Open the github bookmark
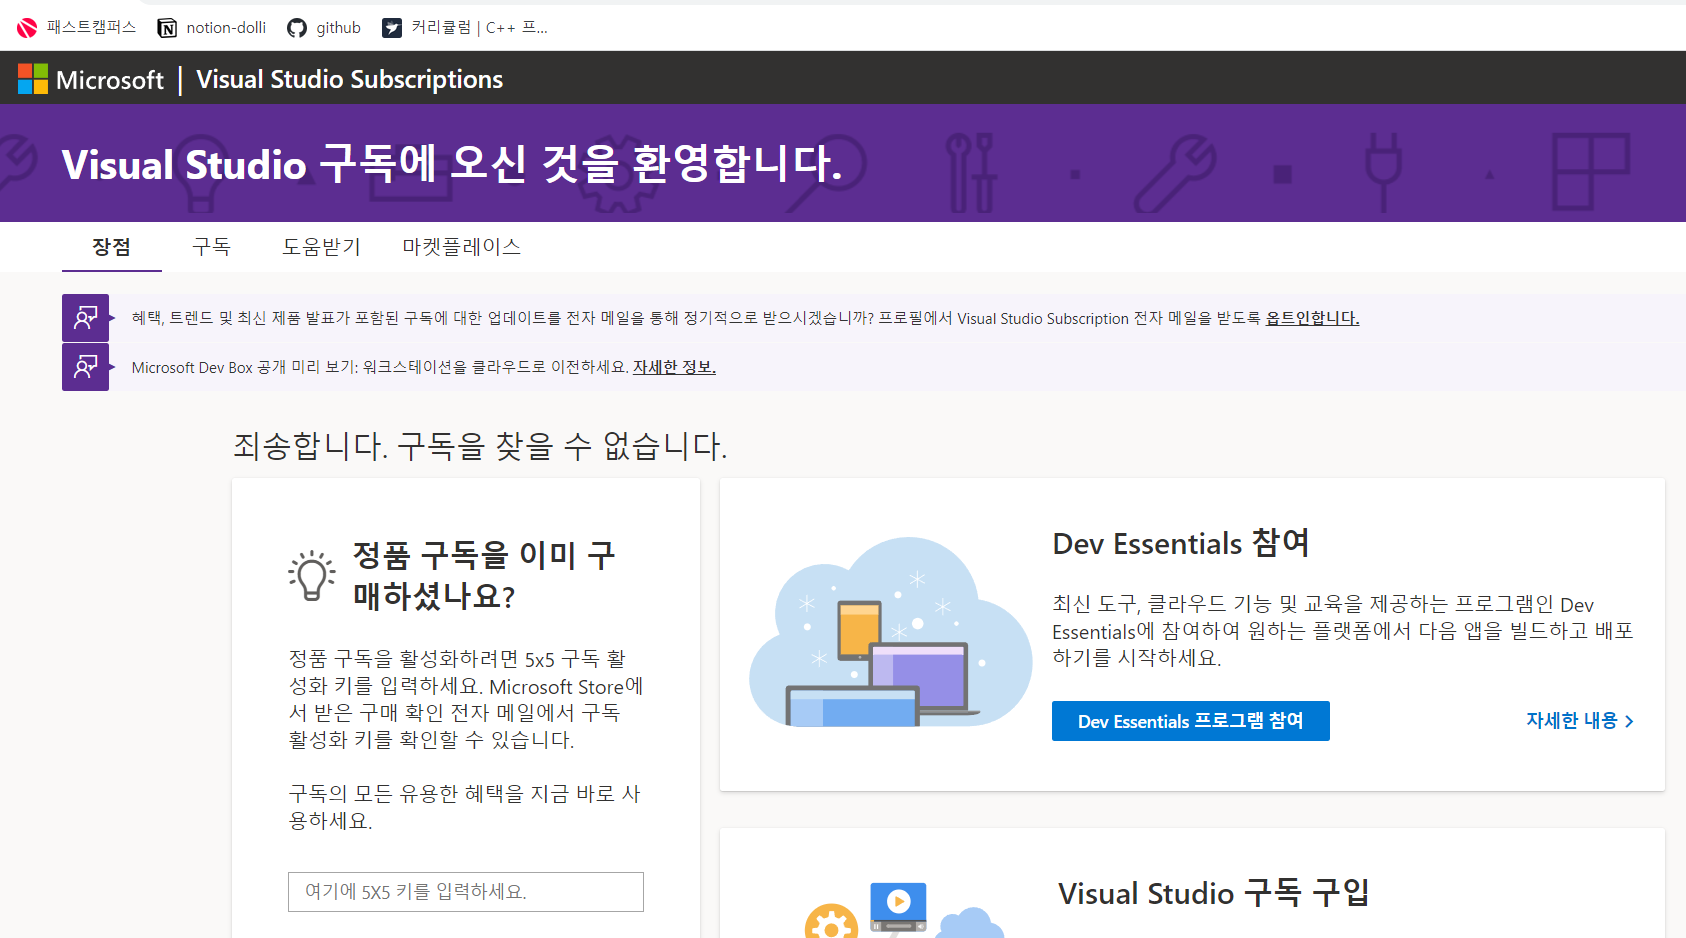The image size is (1686, 938). [324, 28]
